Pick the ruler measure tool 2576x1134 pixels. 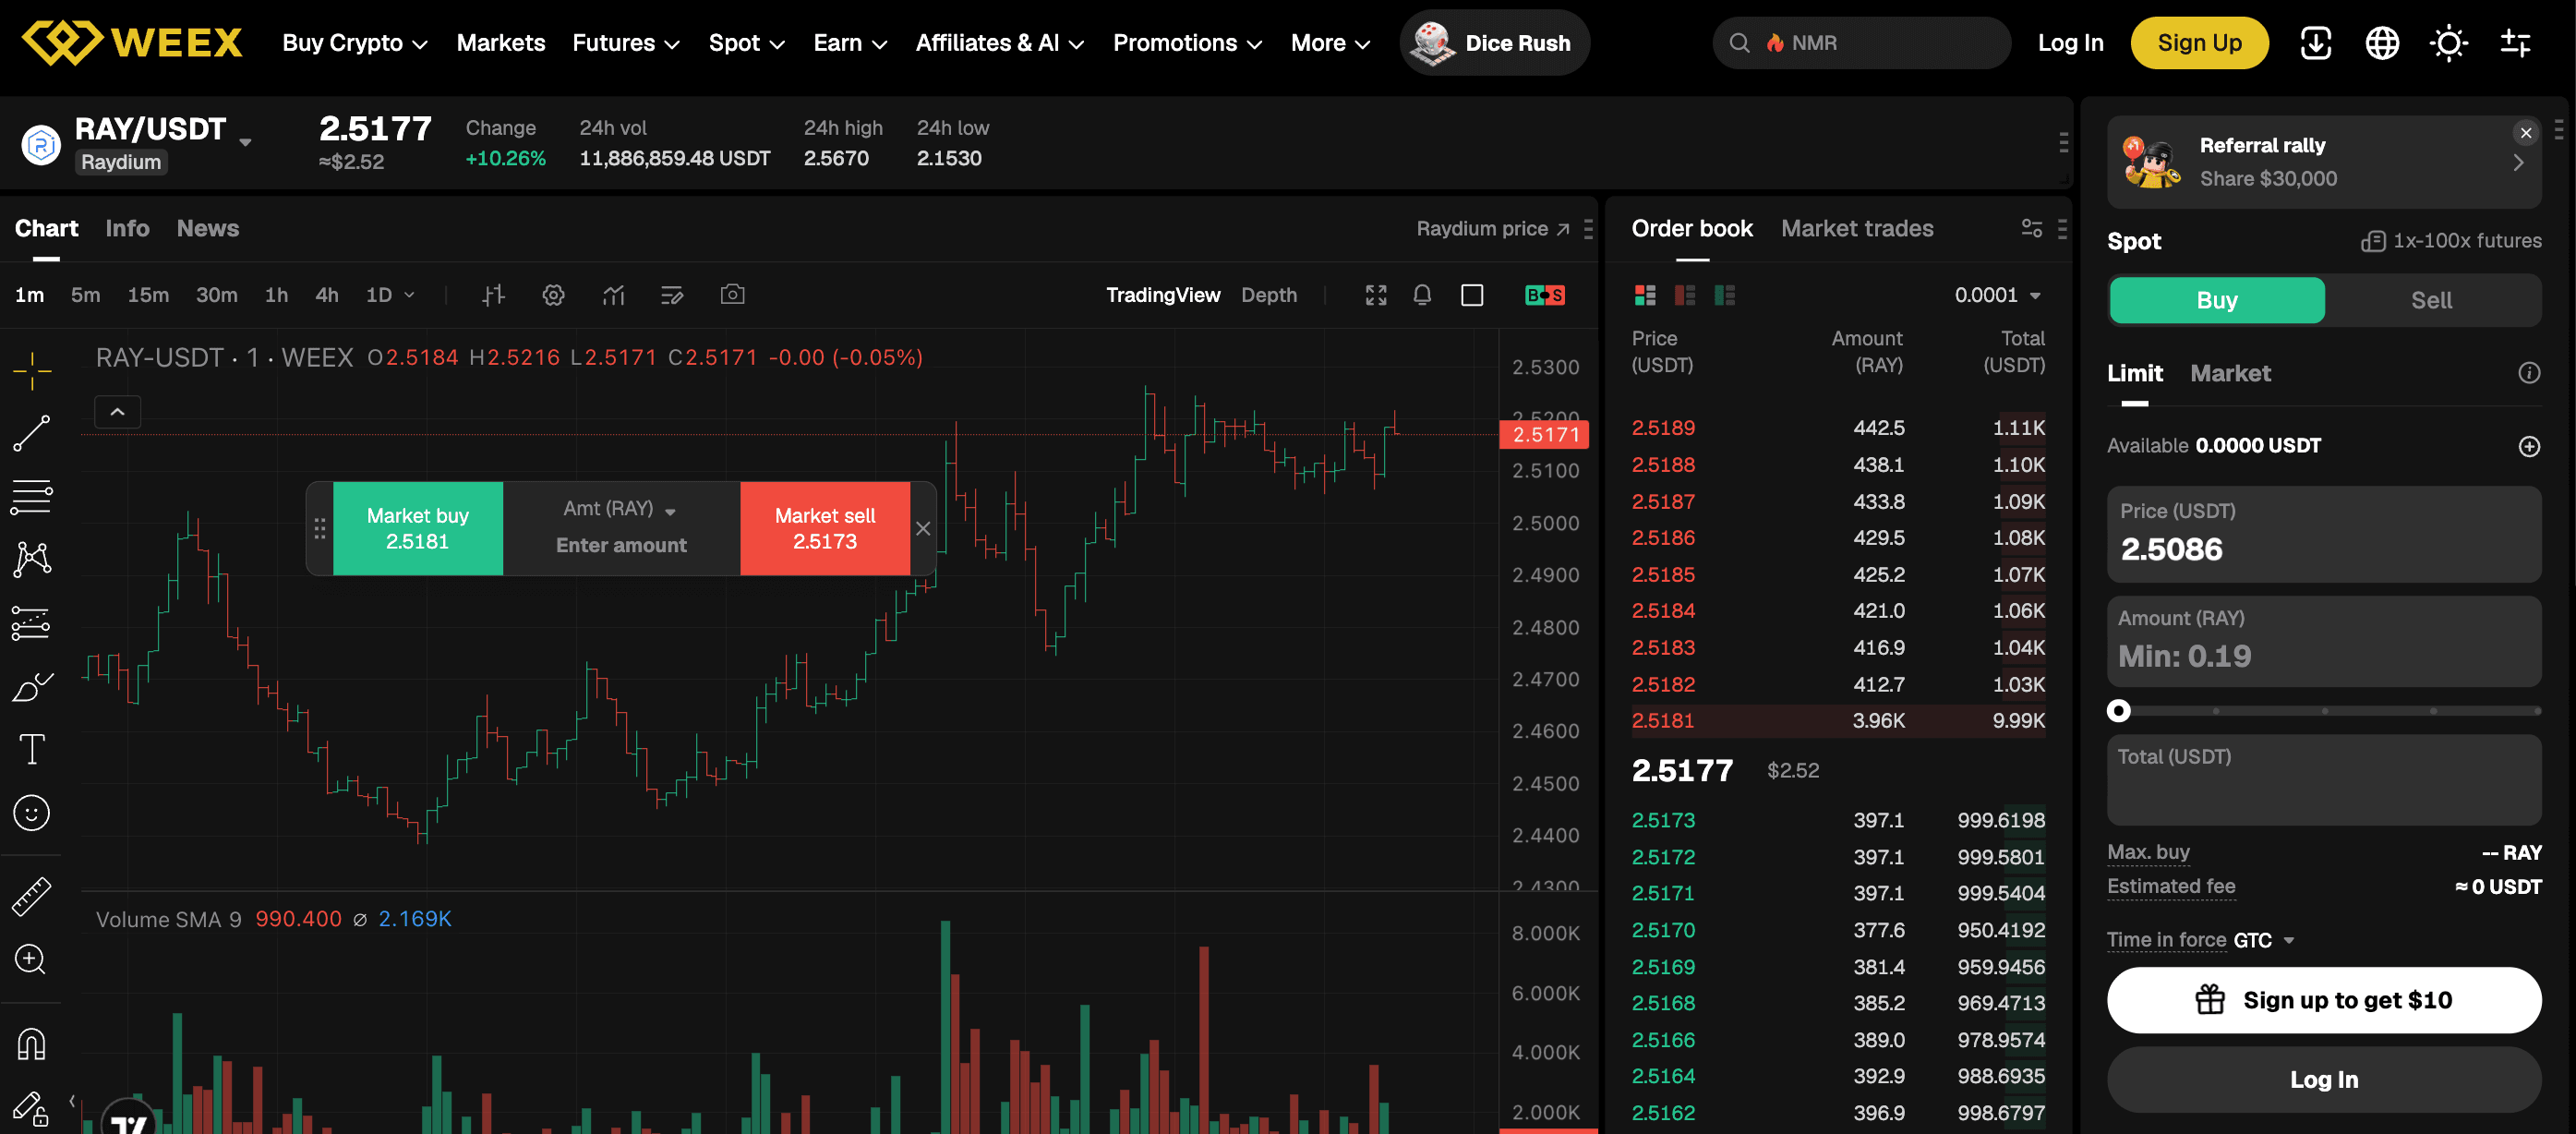coord(31,896)
